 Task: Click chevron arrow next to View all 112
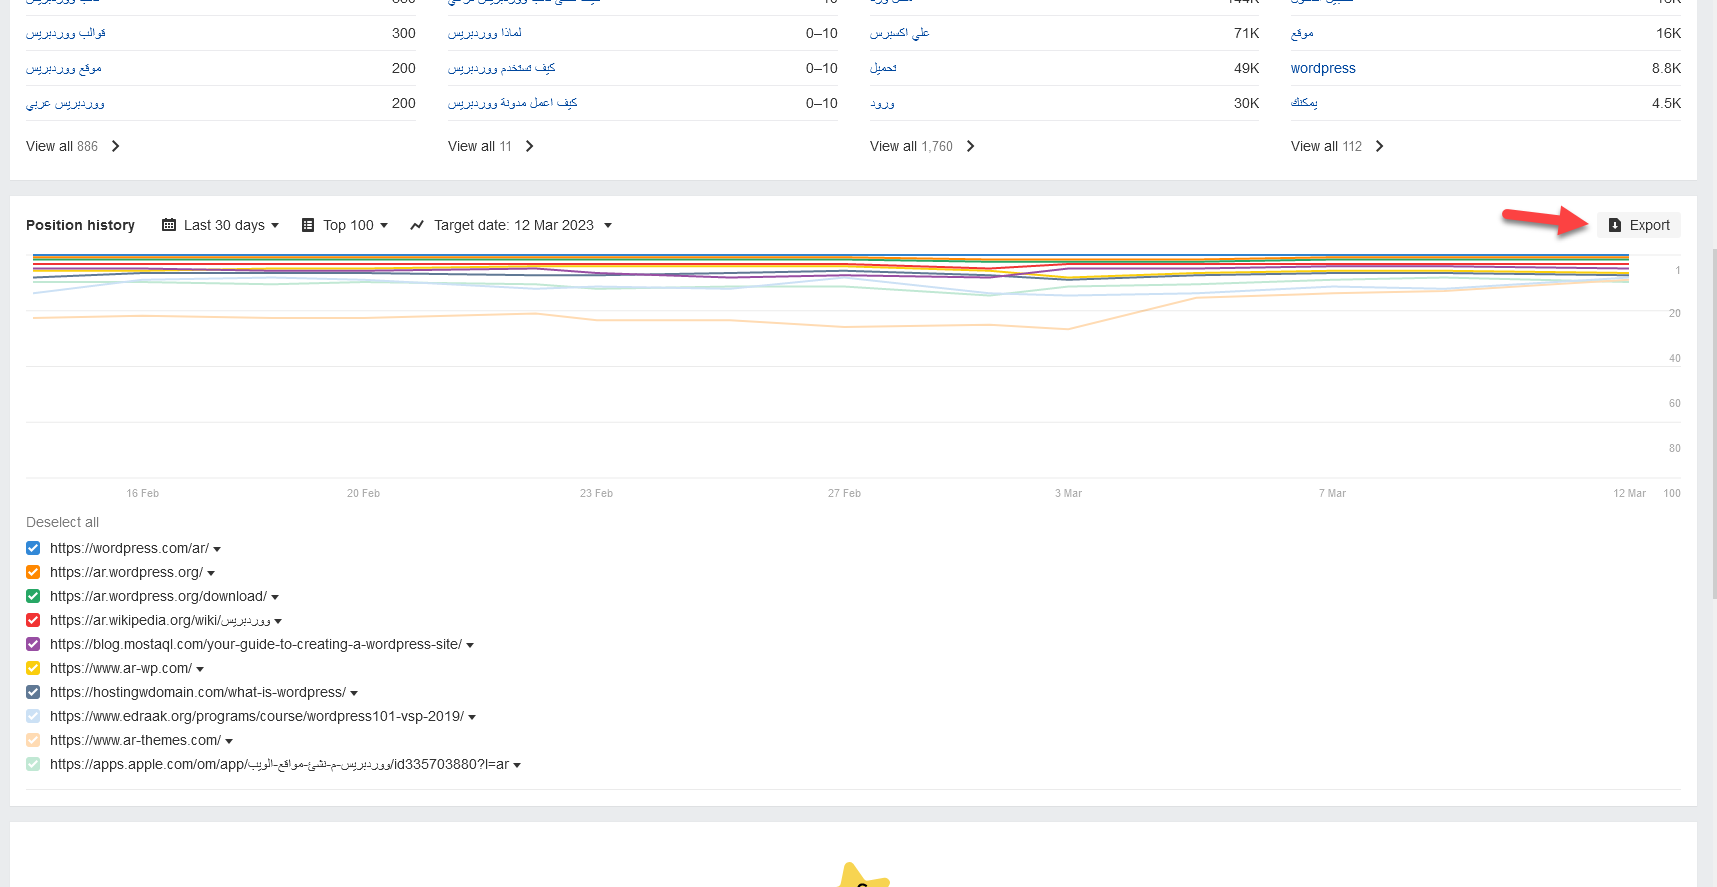pyautogui.click(x=1380, y=146)
